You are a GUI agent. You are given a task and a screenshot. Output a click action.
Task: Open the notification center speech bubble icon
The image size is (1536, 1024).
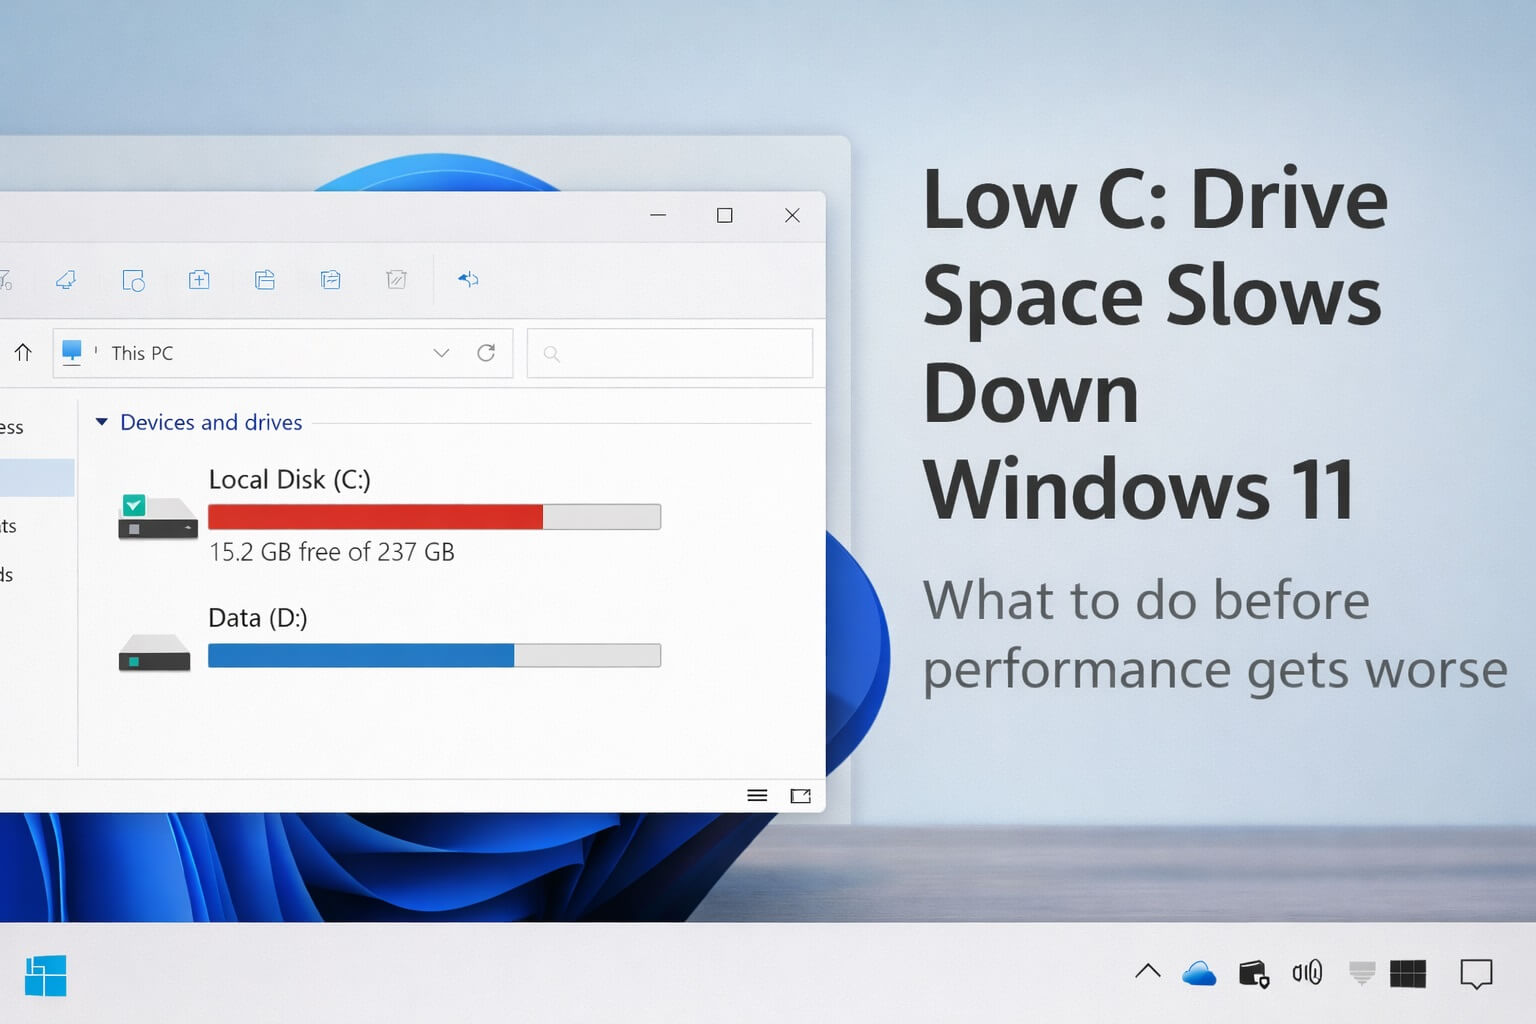[x=1475, y=973]
